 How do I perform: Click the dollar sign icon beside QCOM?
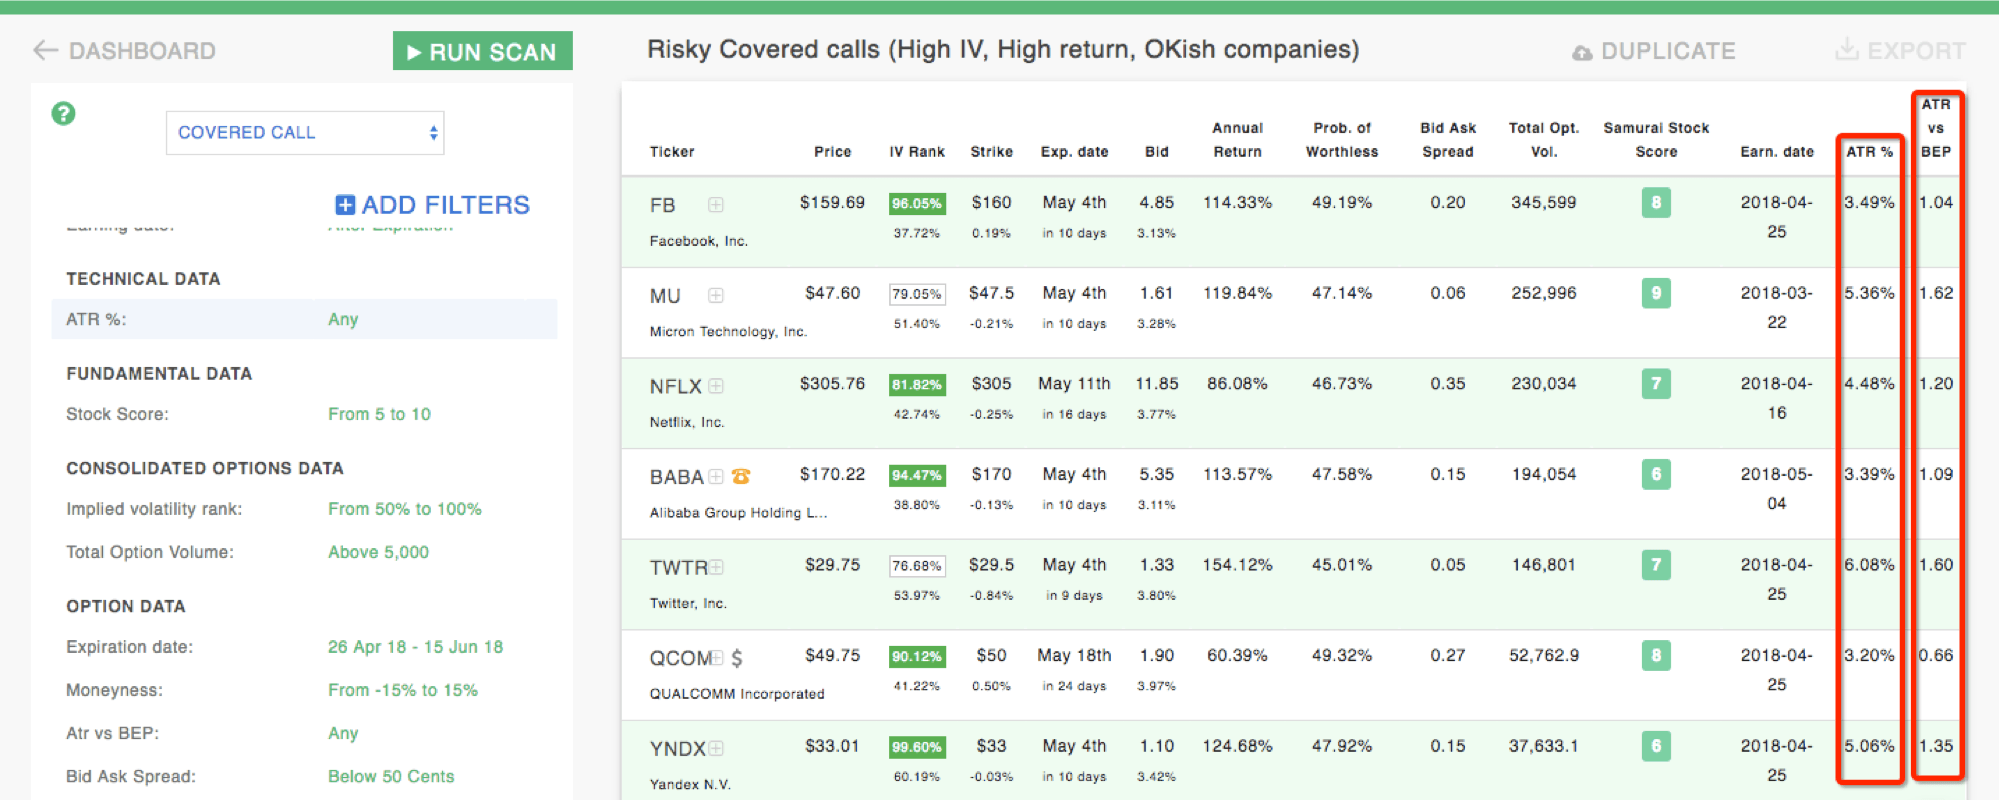(x=737, y=658)
